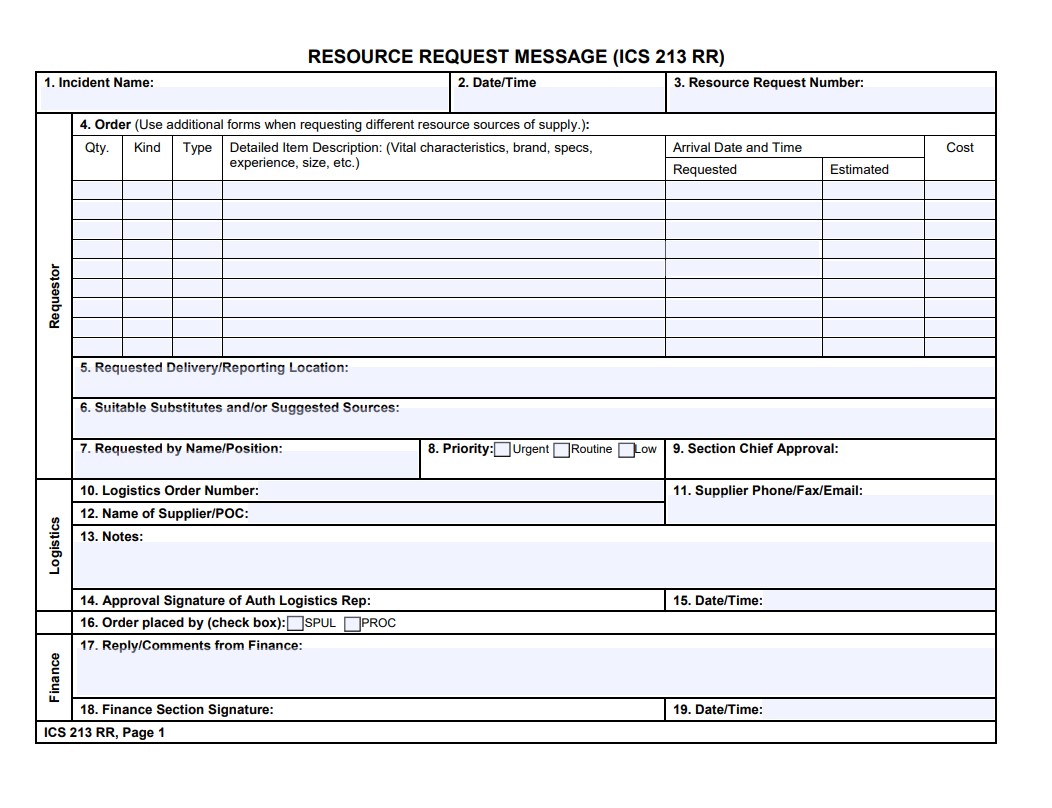The image size is (1052, 808).
Task: Click the Incident Name input field
Action: point(244,100)
